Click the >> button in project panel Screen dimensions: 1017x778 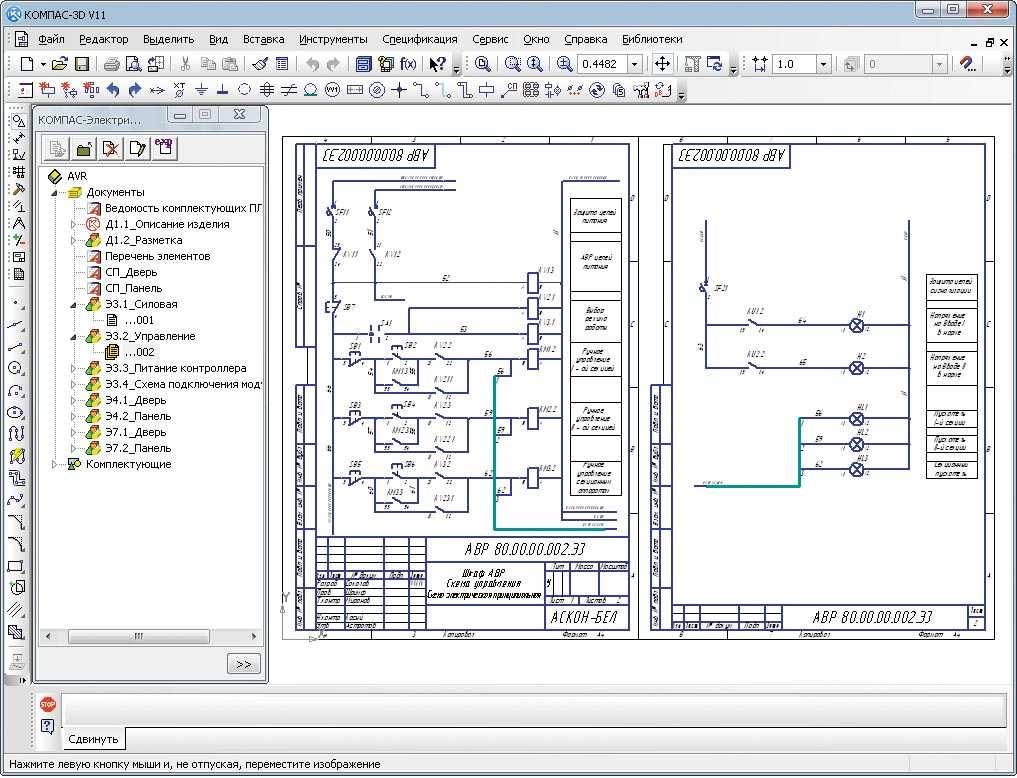tap(244, 664)
